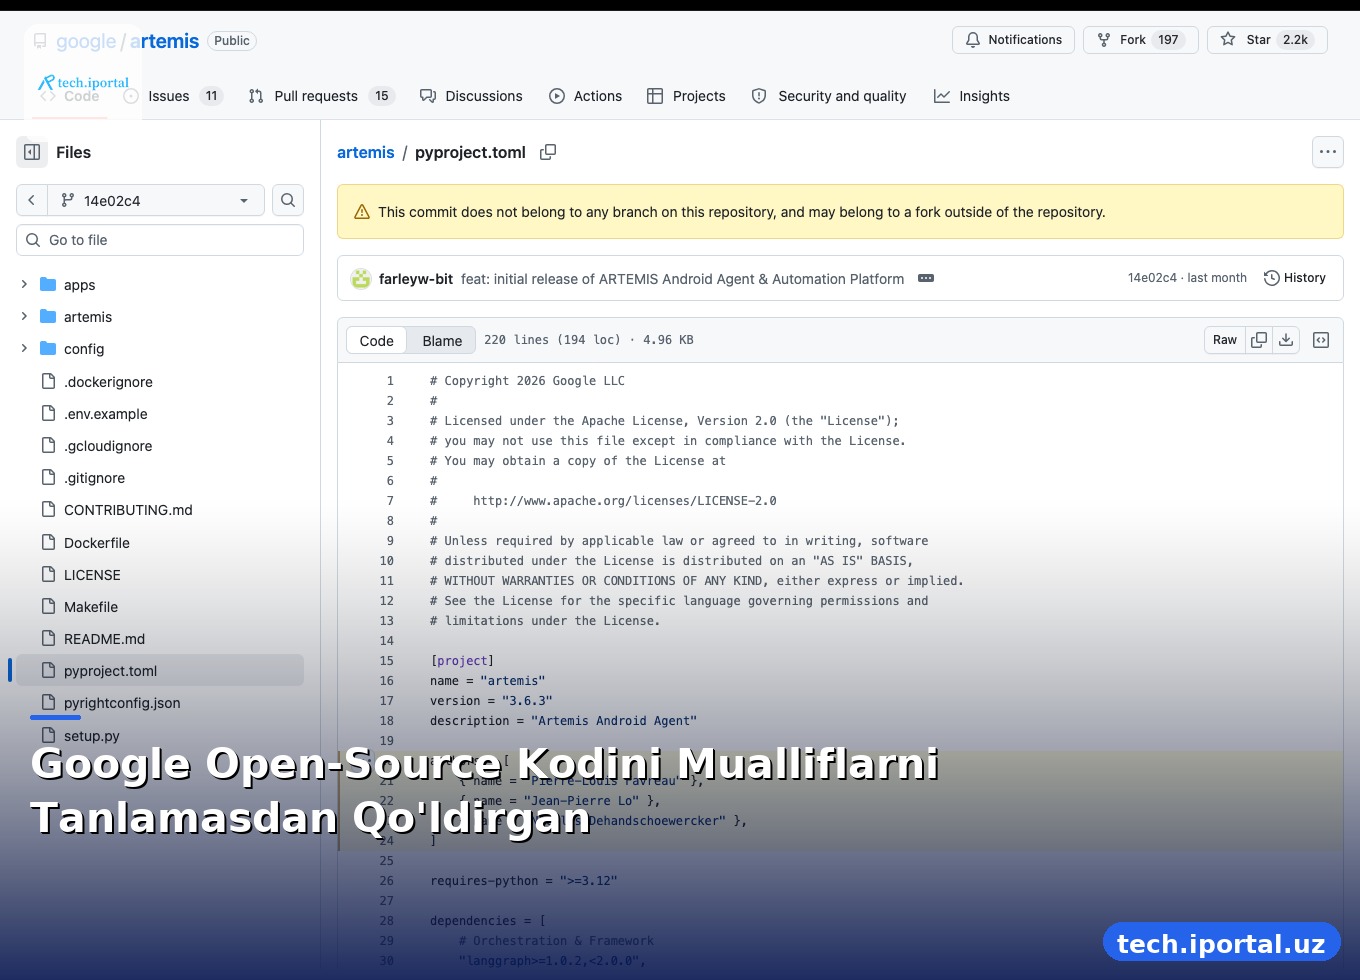Screen dimensions: 1360x980
Task: Open the initial release commit message link
Action: click(682, 279)
